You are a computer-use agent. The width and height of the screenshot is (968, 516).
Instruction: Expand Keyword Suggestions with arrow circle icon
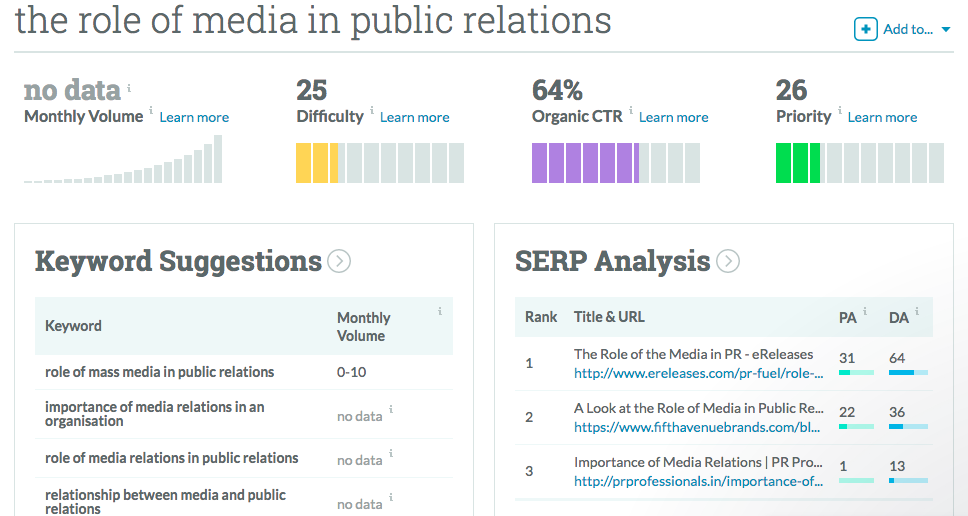tap(339, 262)
